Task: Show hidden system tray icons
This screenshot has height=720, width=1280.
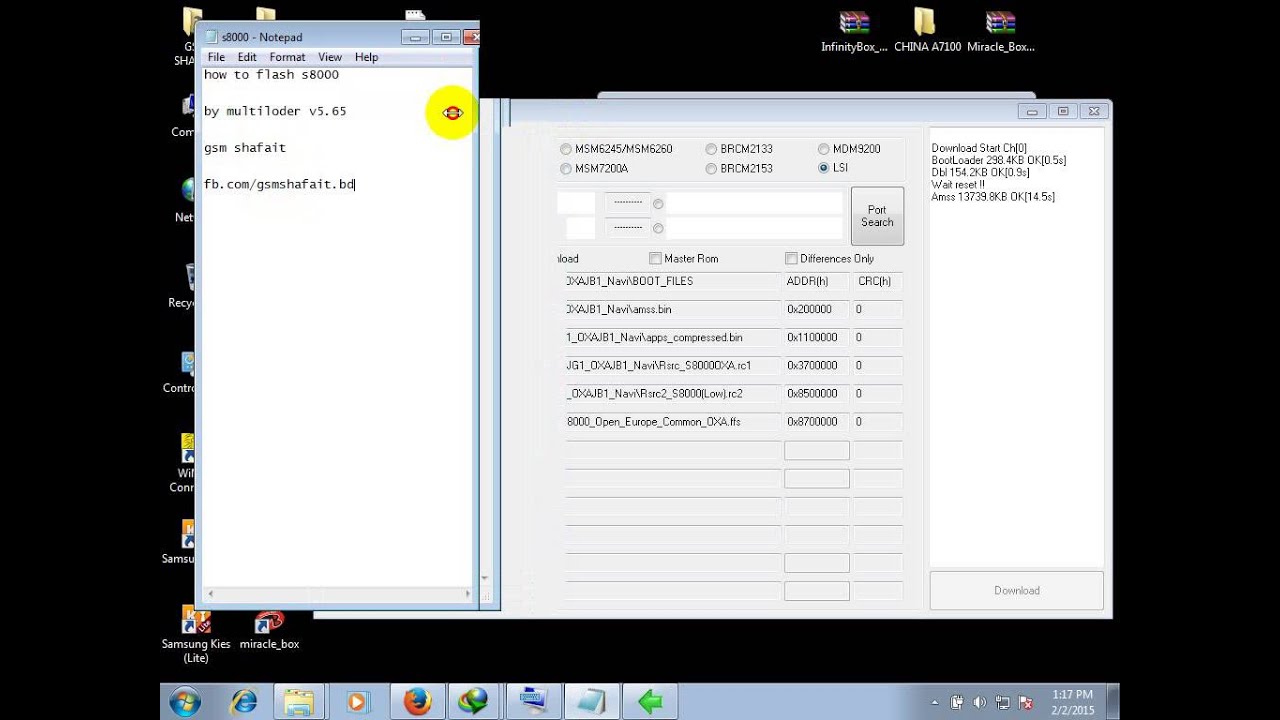Action: coord(935,702)
